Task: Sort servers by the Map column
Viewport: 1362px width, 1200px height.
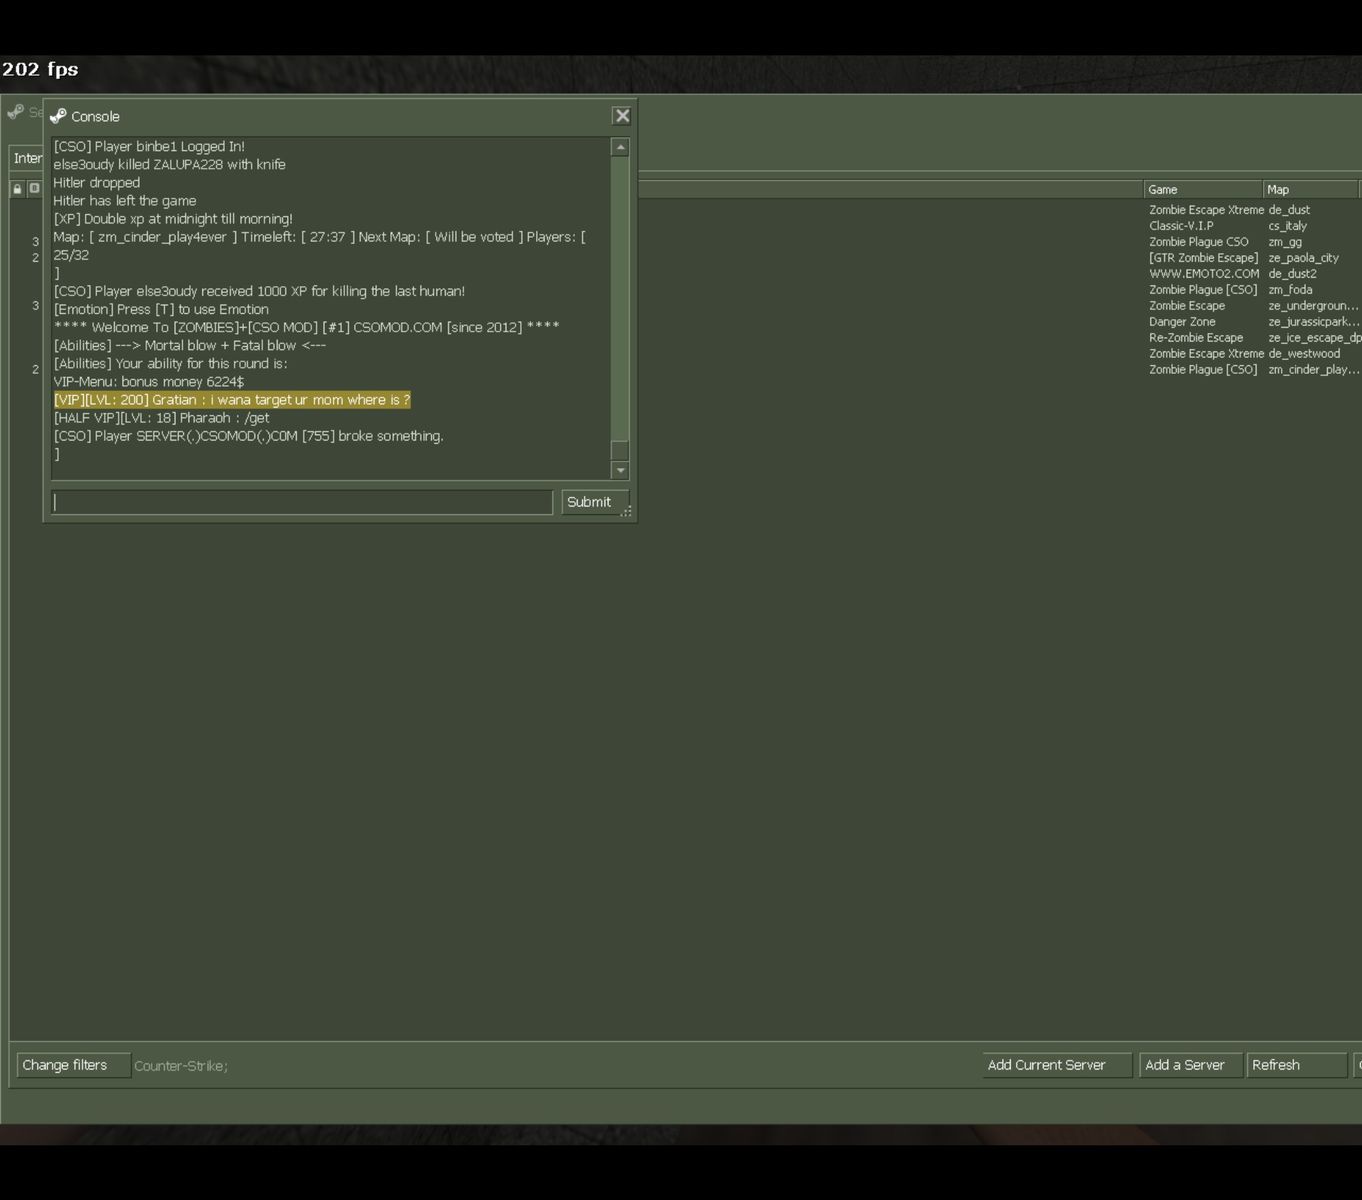Action: pos(1310,189)
